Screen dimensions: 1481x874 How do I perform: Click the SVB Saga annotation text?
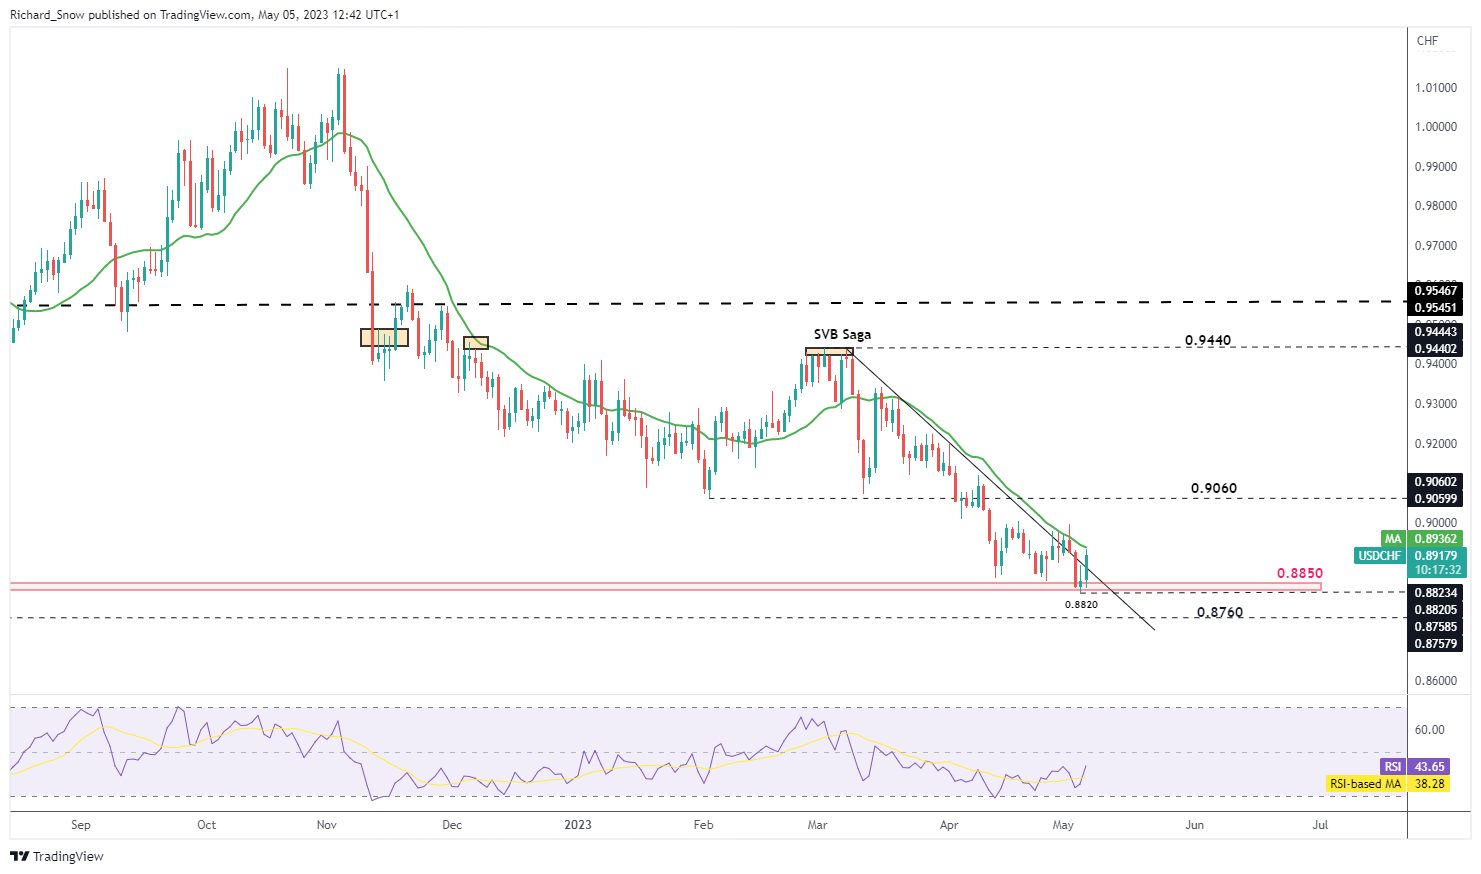coord(842,335)
